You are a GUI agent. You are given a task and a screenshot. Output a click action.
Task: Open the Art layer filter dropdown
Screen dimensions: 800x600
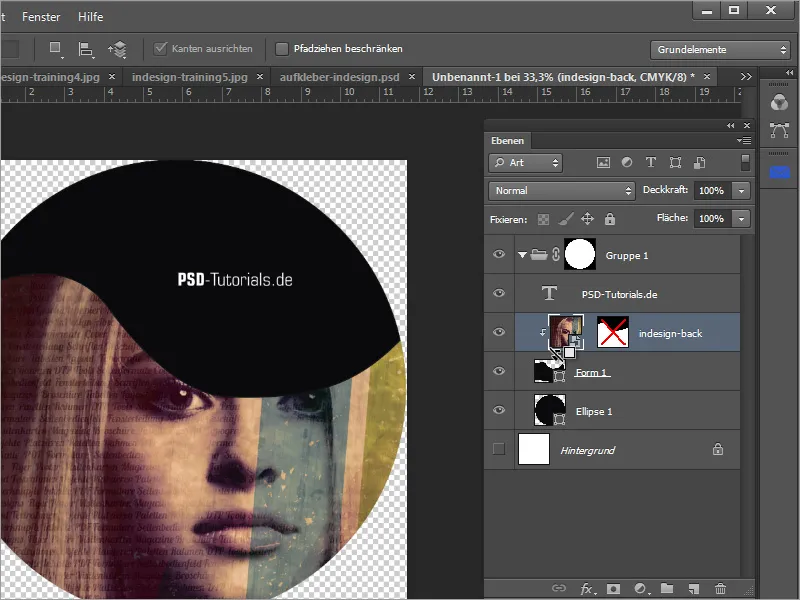525,163
